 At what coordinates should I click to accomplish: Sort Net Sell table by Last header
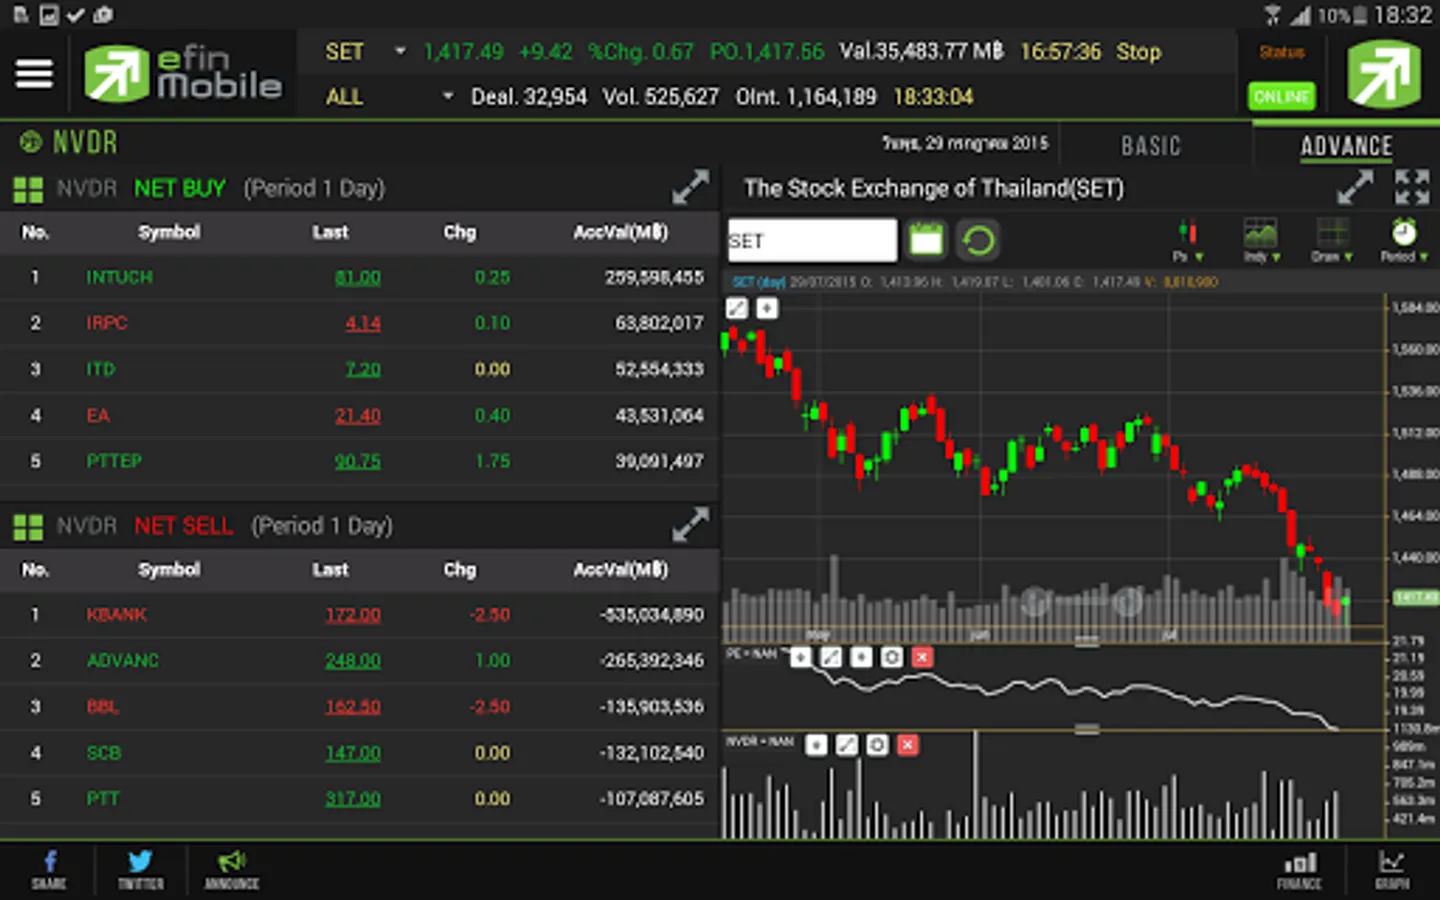point(330,569)
